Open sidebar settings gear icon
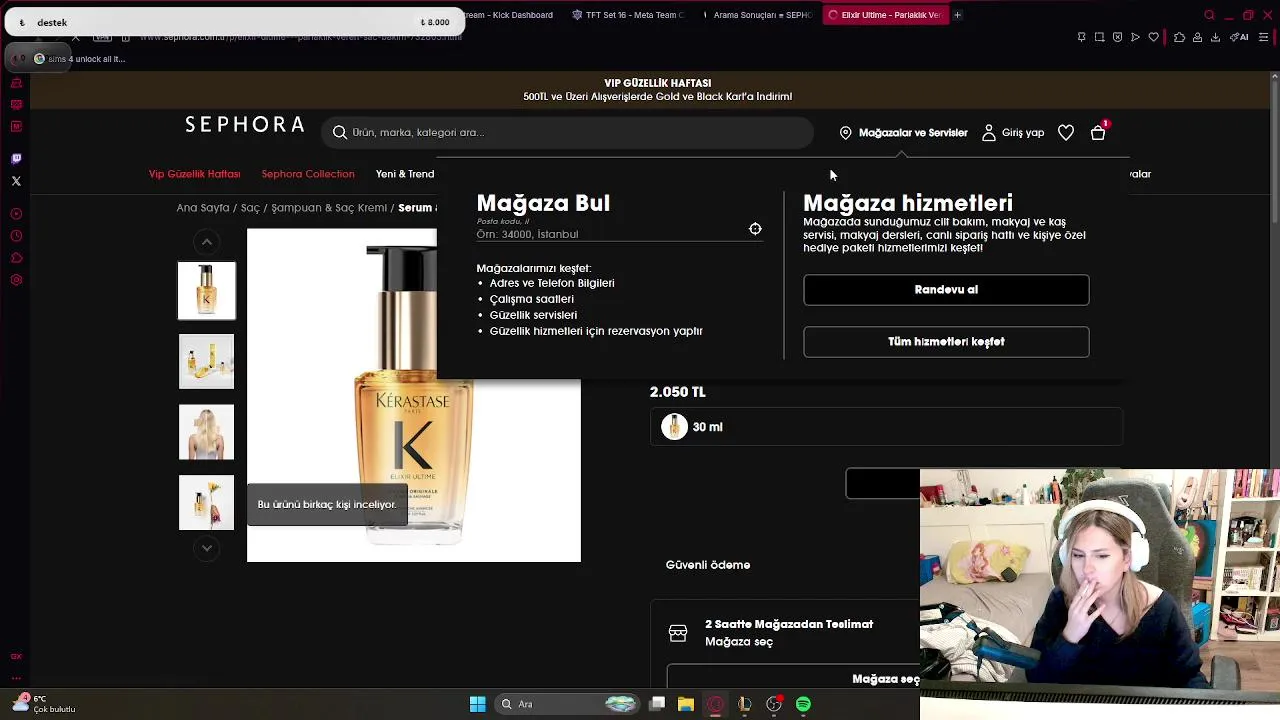This screenshot has width=1280, height=720. click(x=16, y=280)
